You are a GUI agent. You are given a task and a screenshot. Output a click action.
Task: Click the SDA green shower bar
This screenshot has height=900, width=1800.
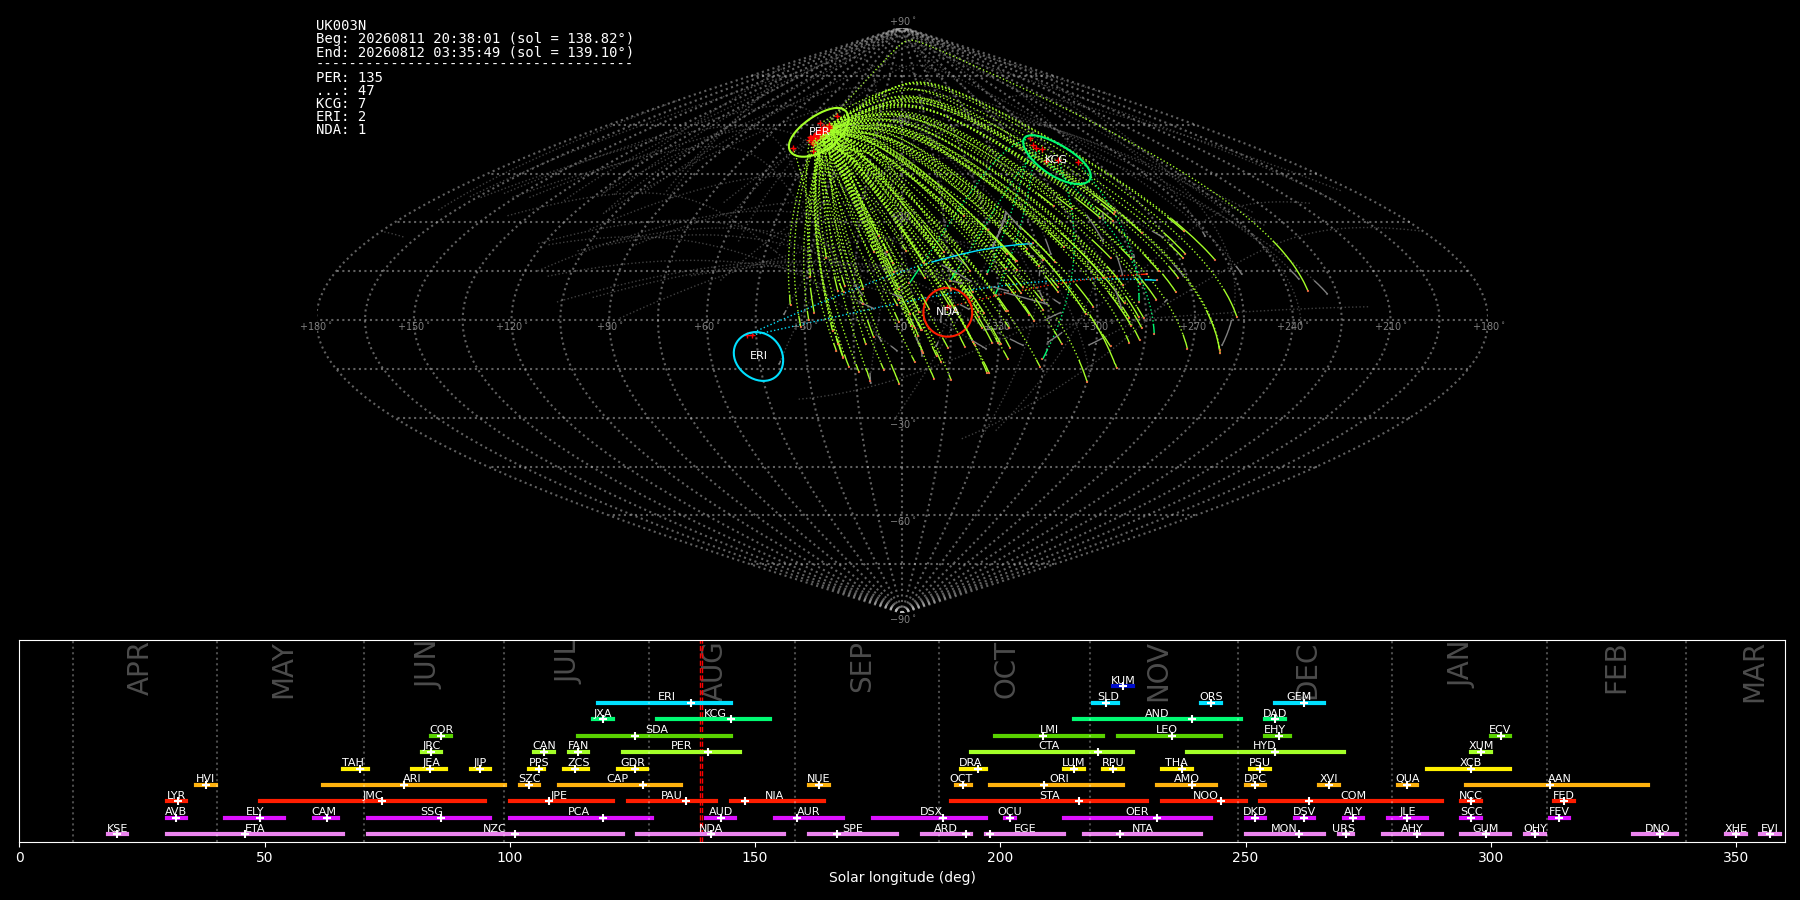point(654,736)
